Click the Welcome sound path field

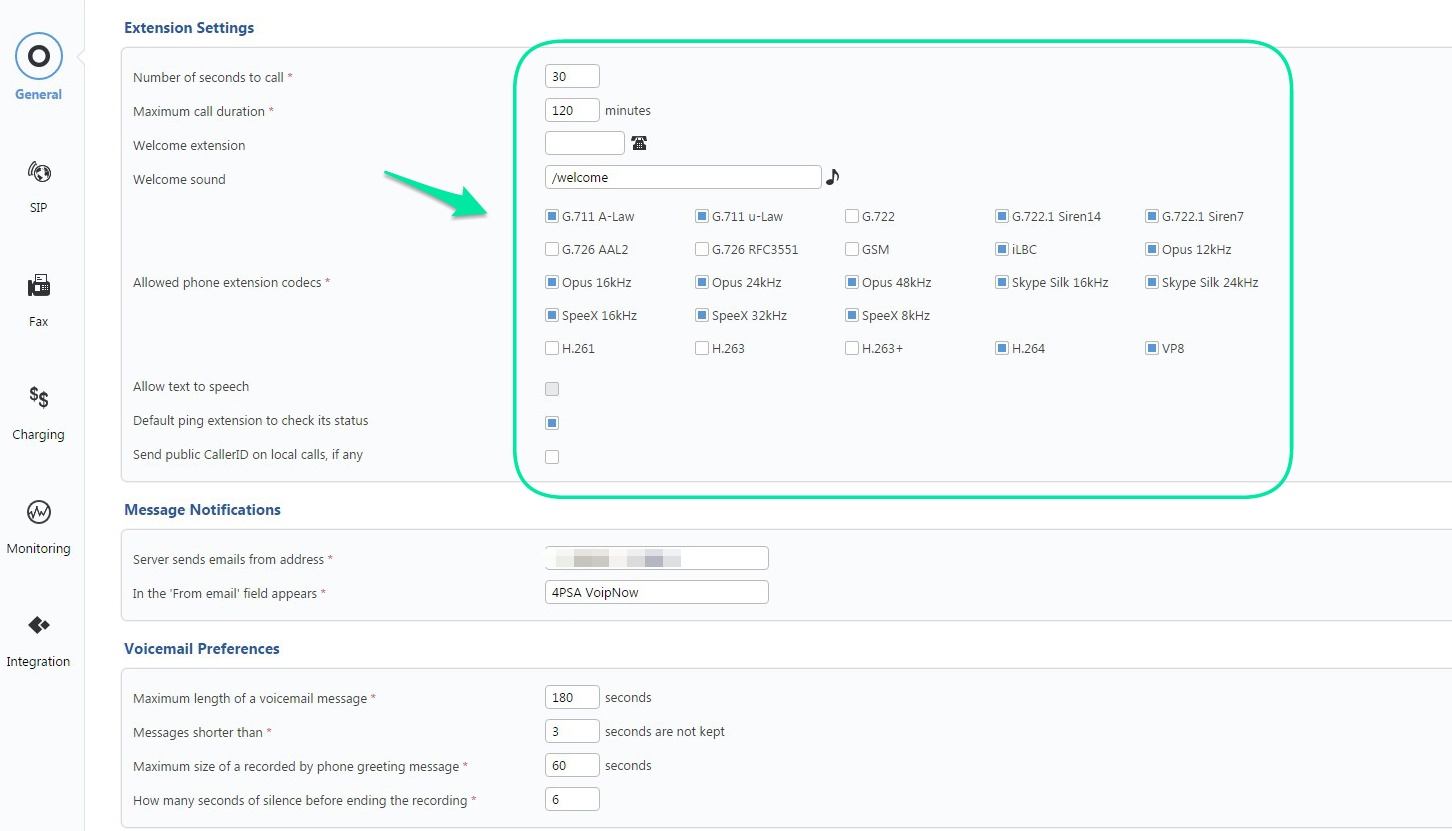coord(683,177)
